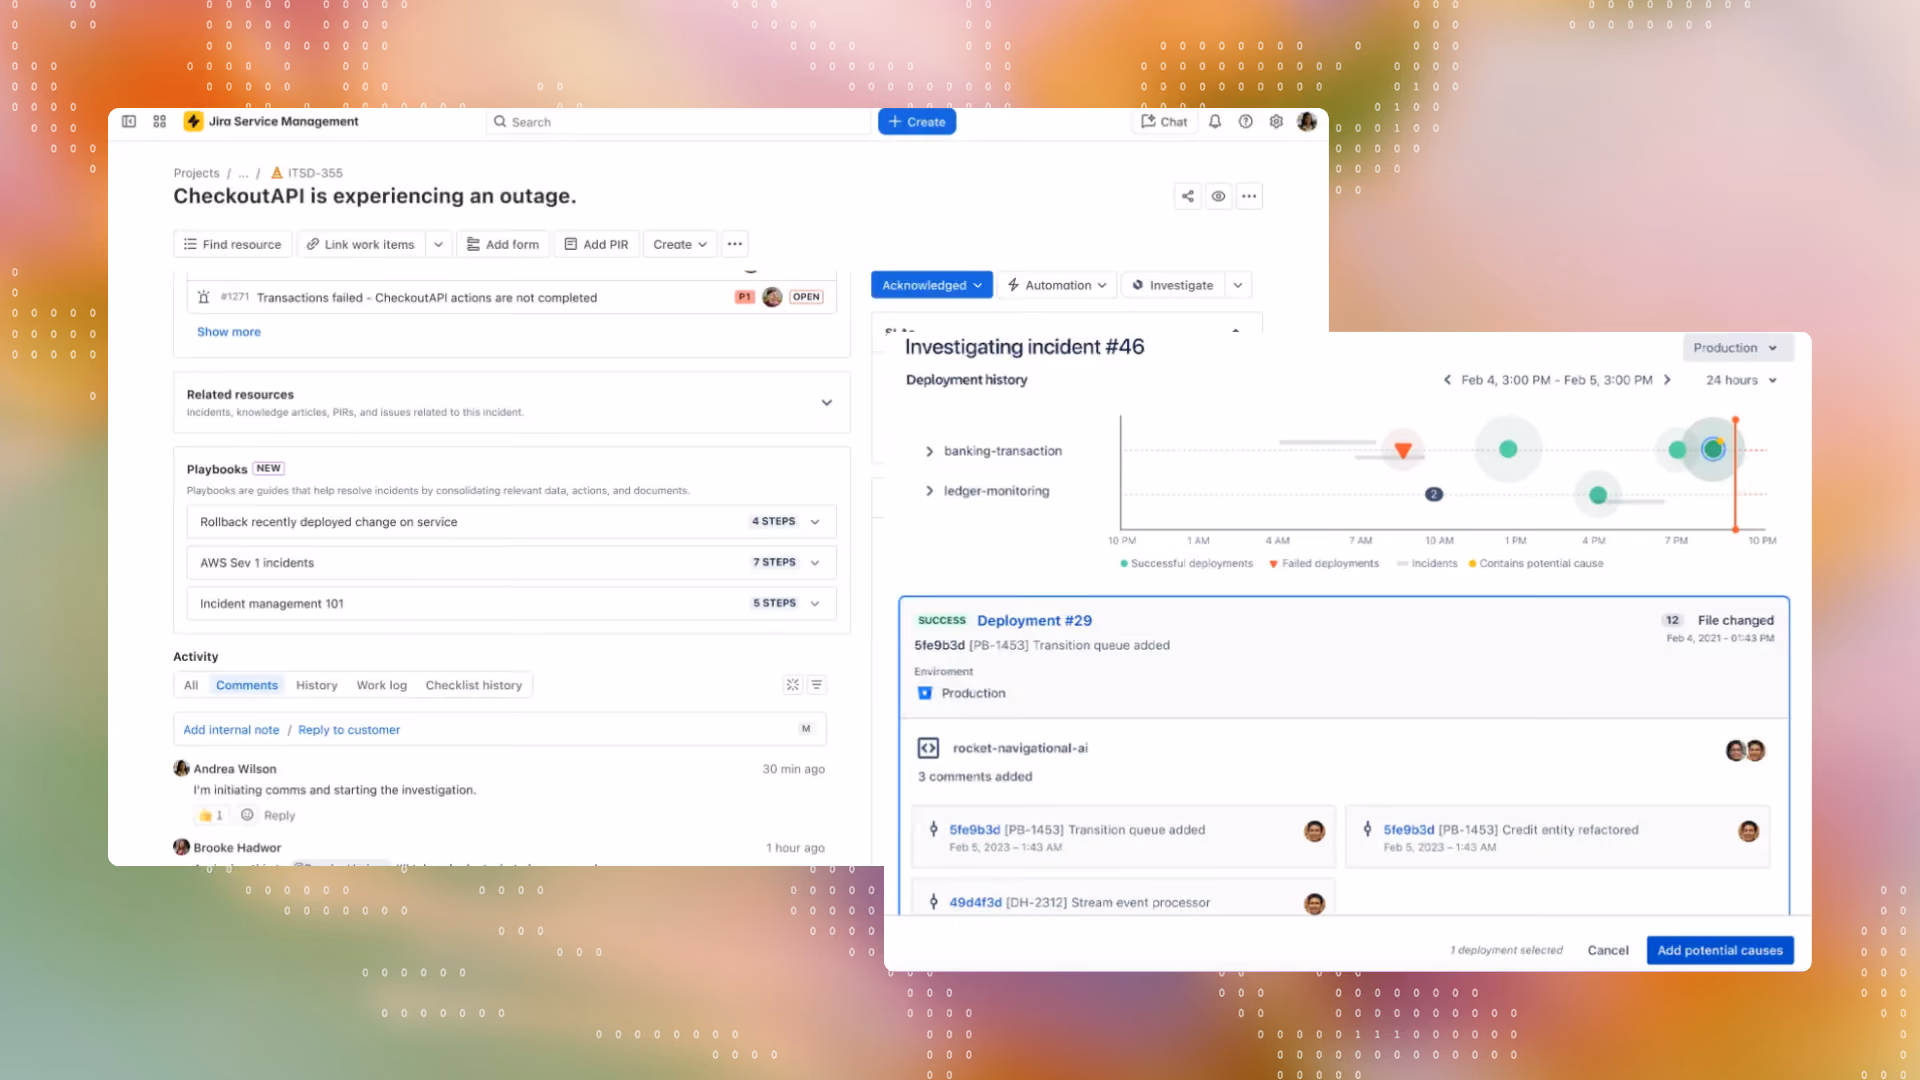Click the activity sort order icon
The width and height of the screenshot is (1920, 1080).
tap(817, 685)
